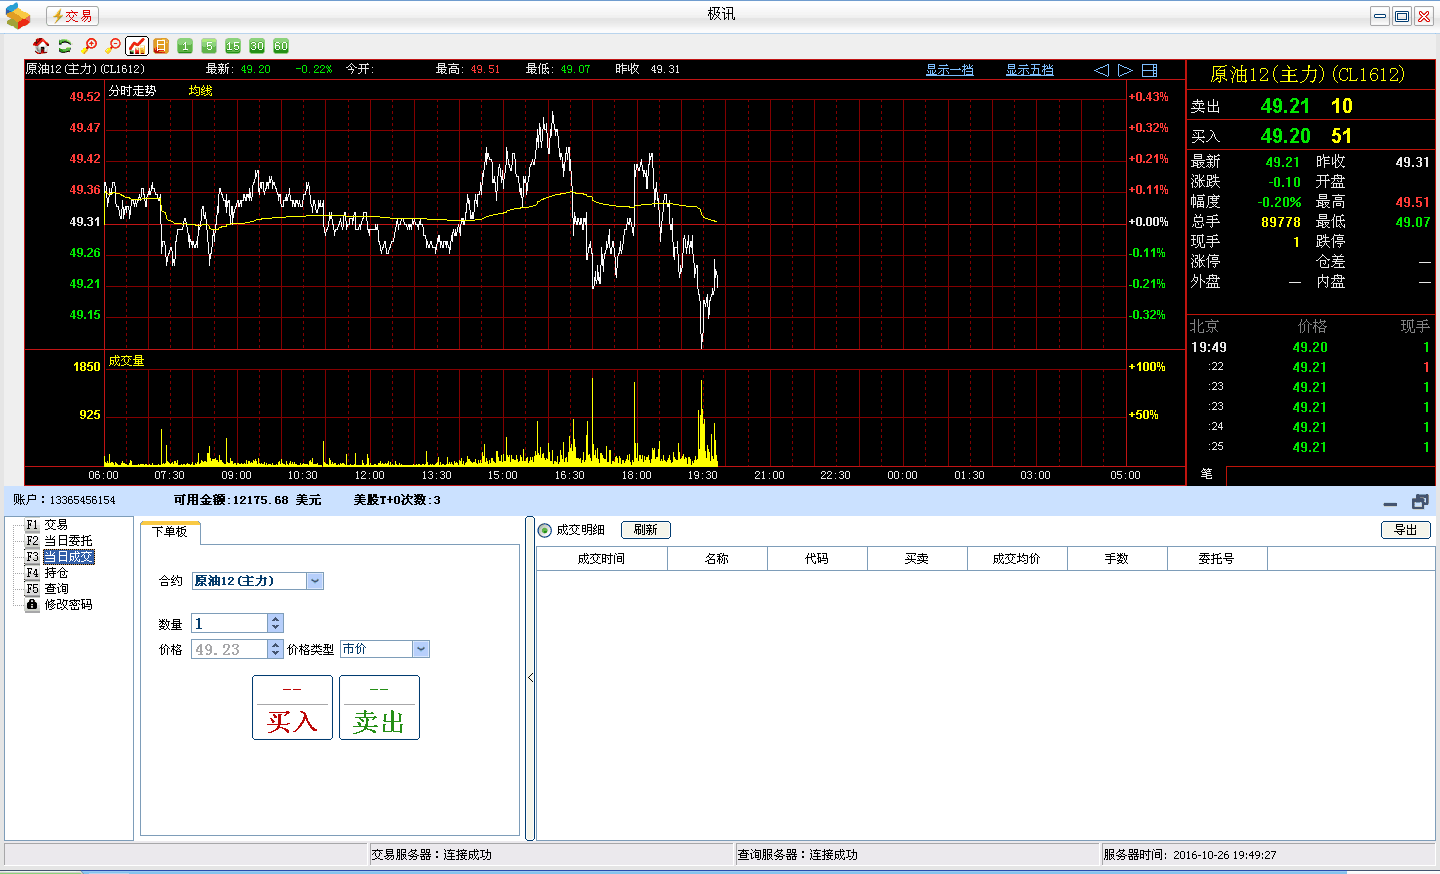This screenshot has width=1440, height=874.
Task: Select the 5-minute period button
Action: 209,46
